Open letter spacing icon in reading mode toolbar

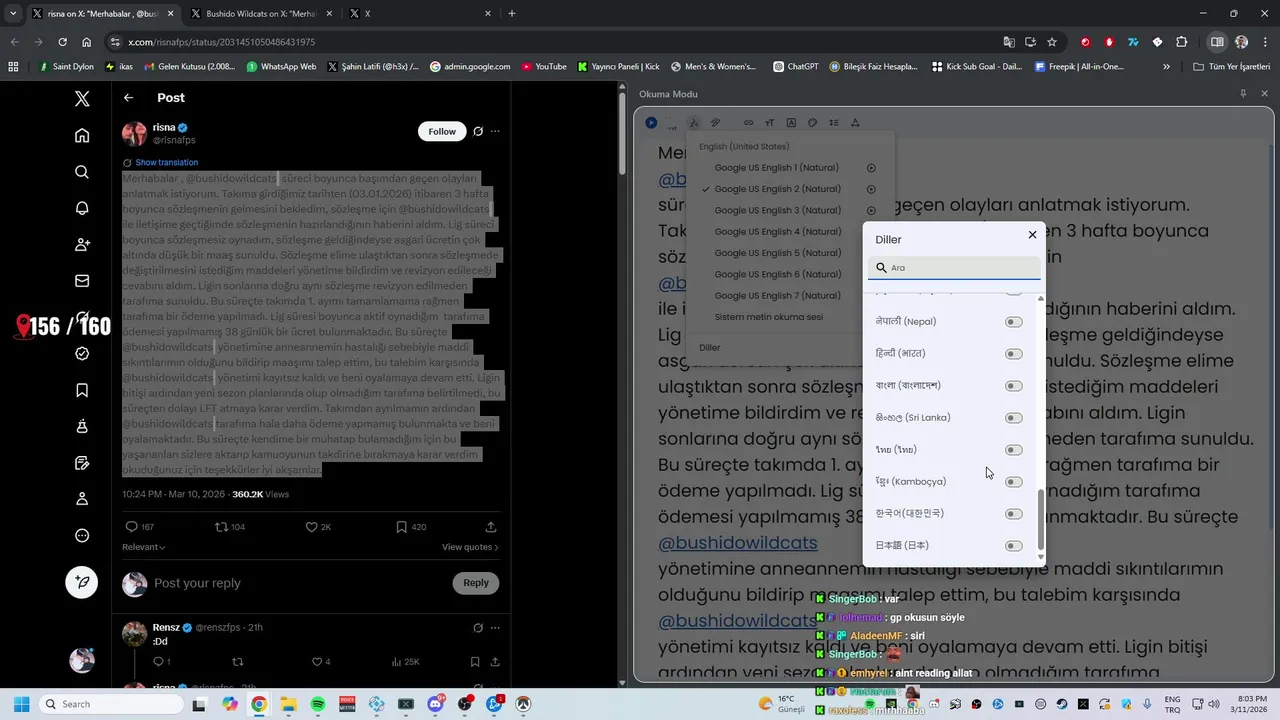point(855,122)
